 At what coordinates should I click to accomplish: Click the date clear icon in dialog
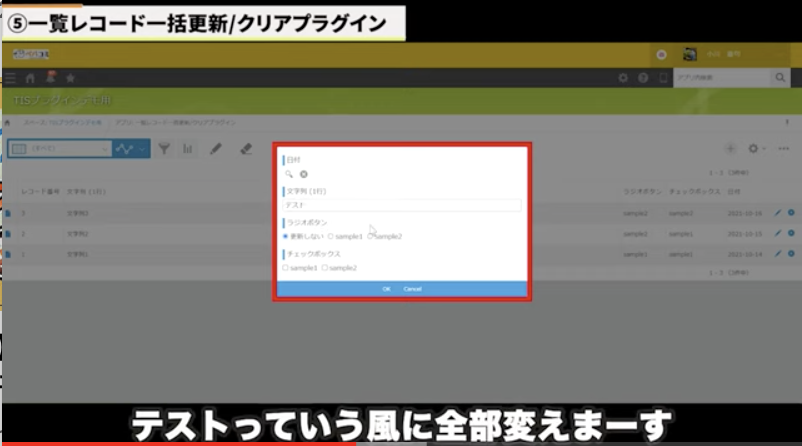303,174
